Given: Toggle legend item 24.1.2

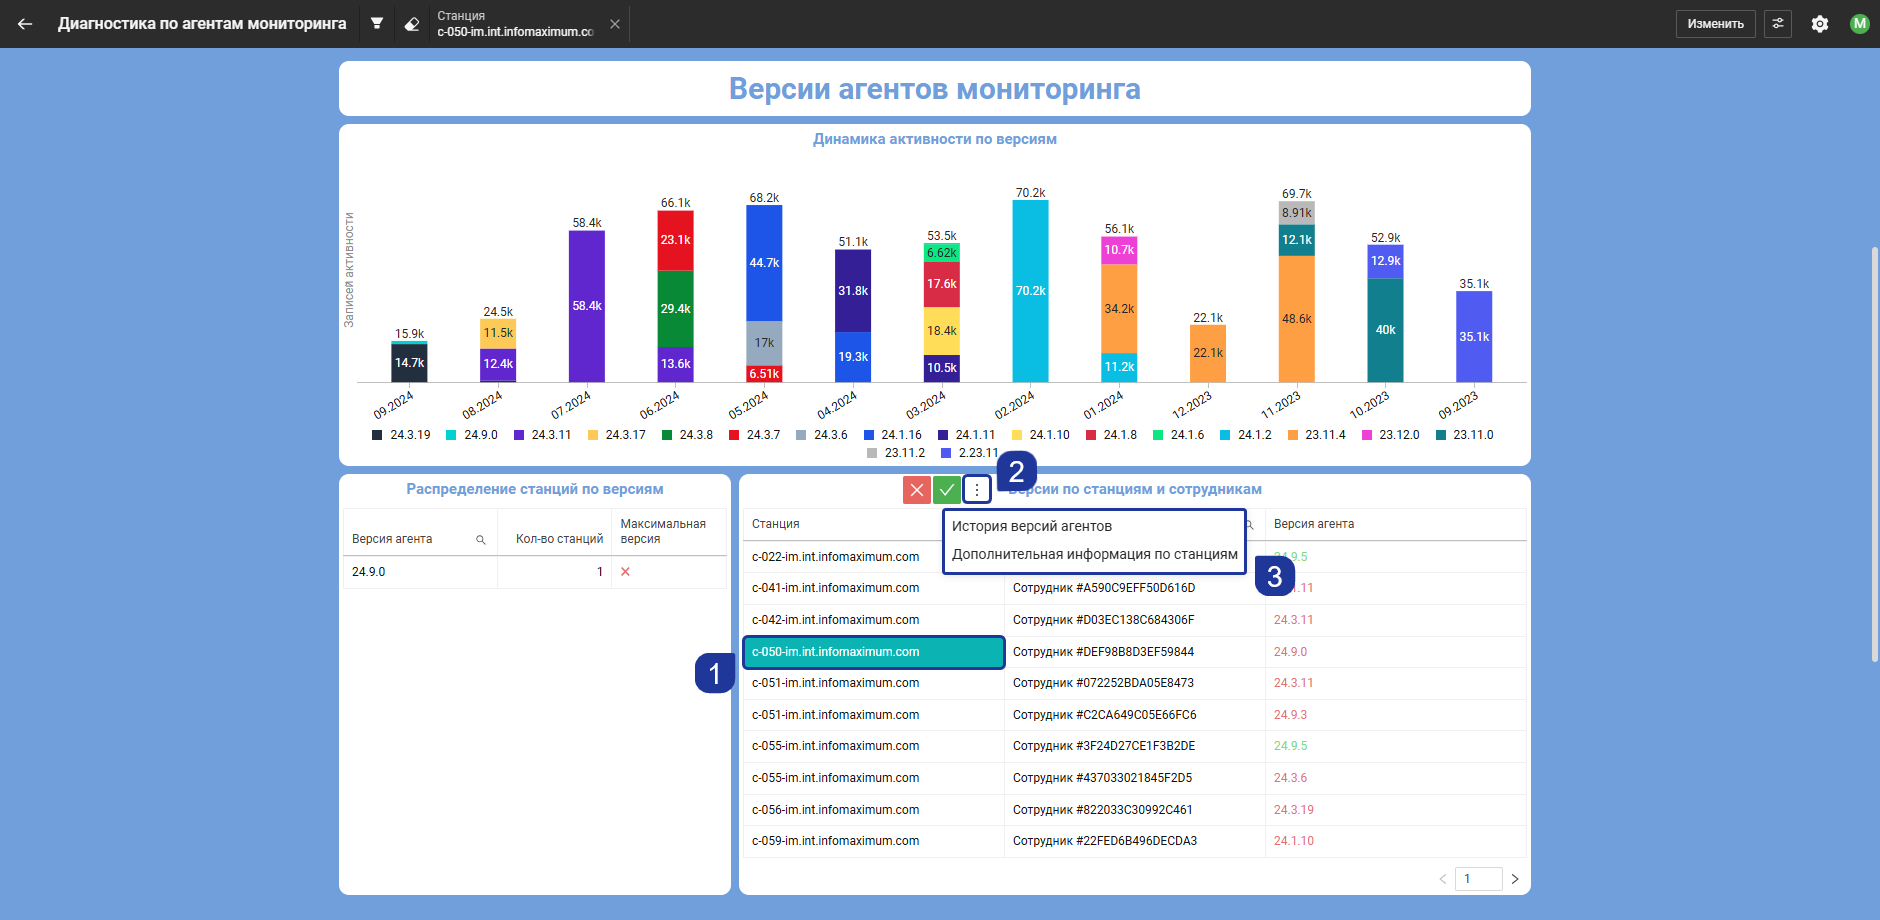Looking at the screenshot, I should [1245, 435].
